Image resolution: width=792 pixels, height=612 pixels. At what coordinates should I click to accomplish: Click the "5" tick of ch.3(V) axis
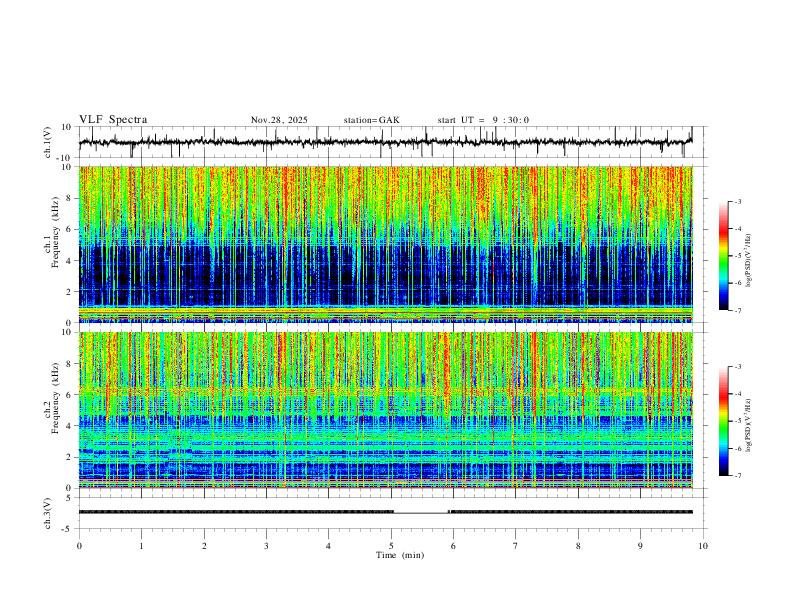pos(70,498)
